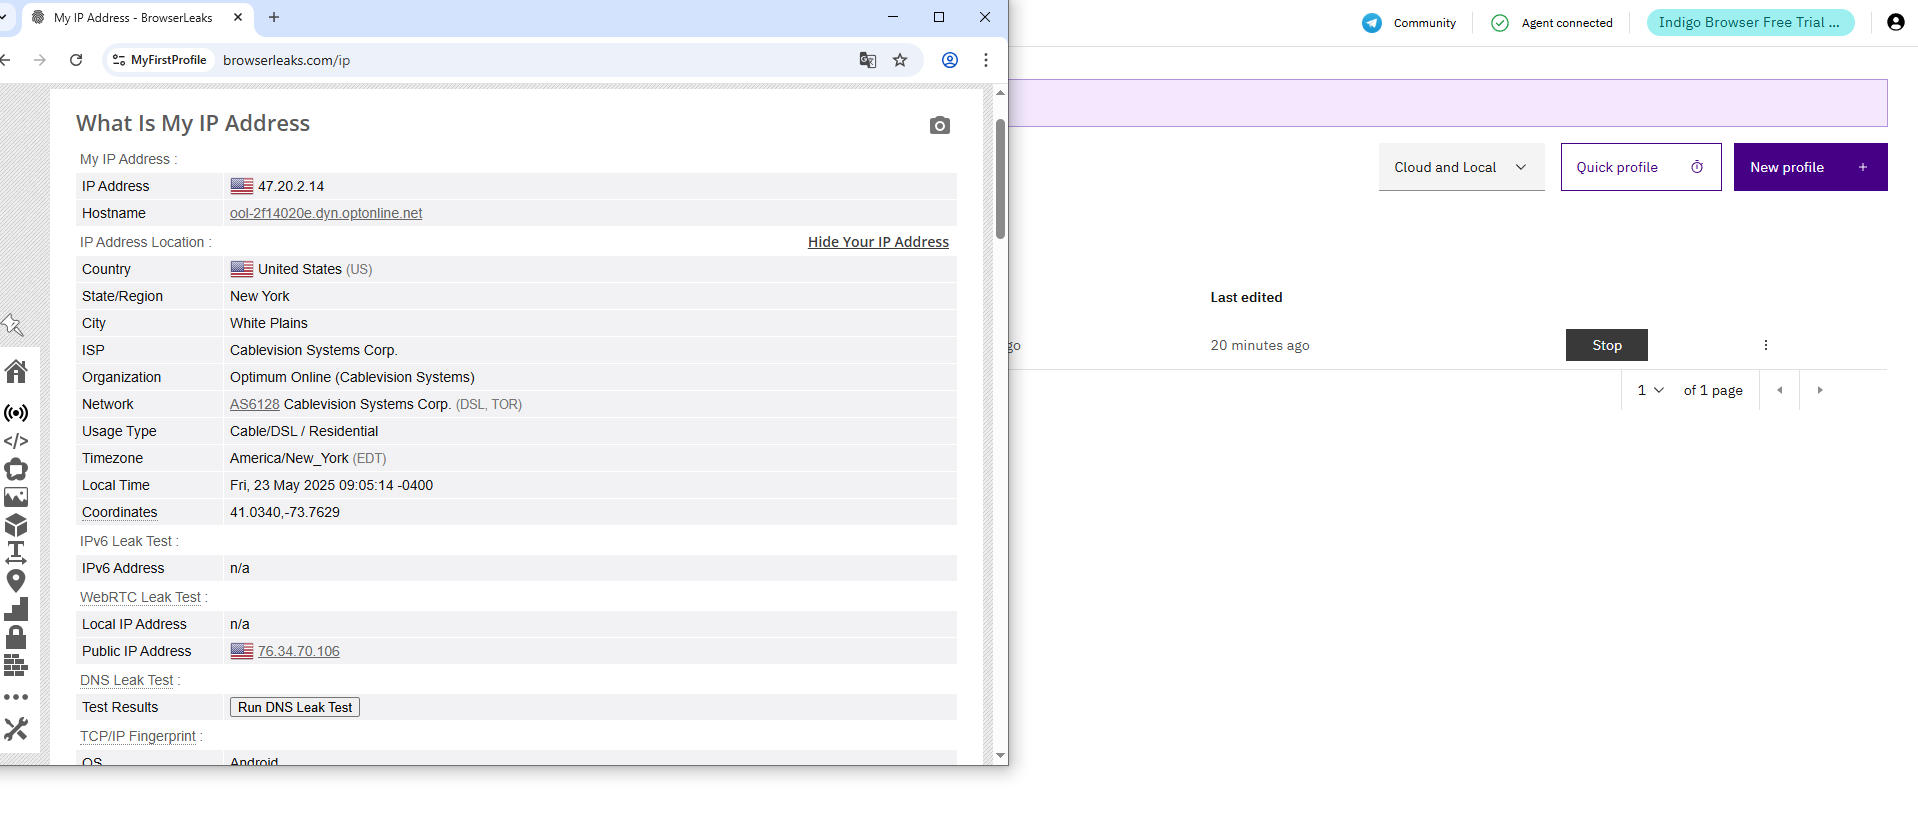Click the image picture icon in sidebar

[16, 497]
